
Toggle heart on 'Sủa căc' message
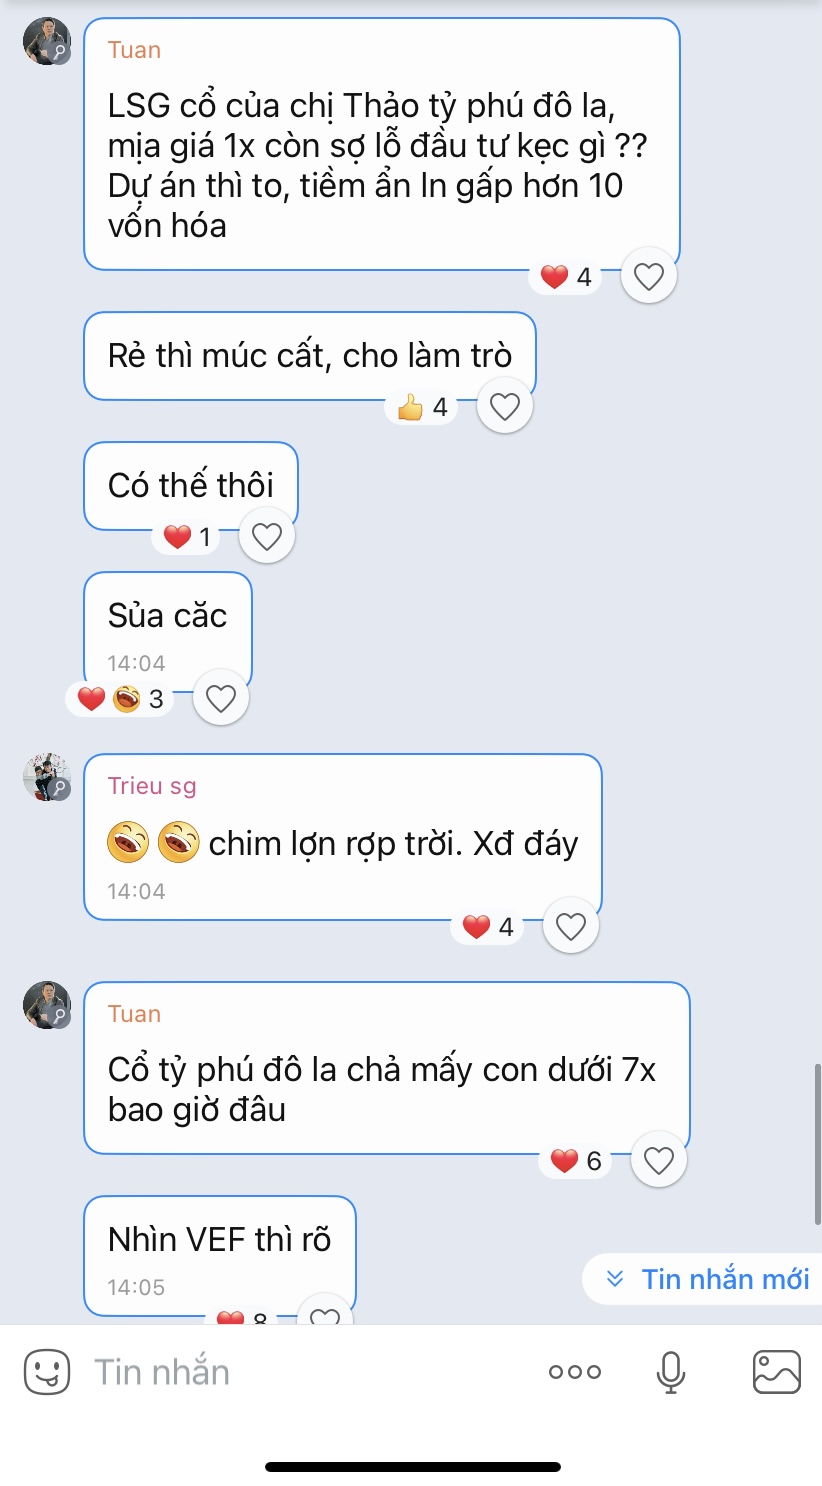220,698
